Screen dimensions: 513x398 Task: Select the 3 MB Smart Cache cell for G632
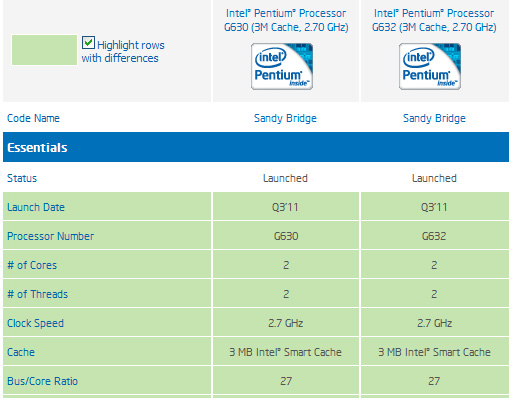point(434,352)
